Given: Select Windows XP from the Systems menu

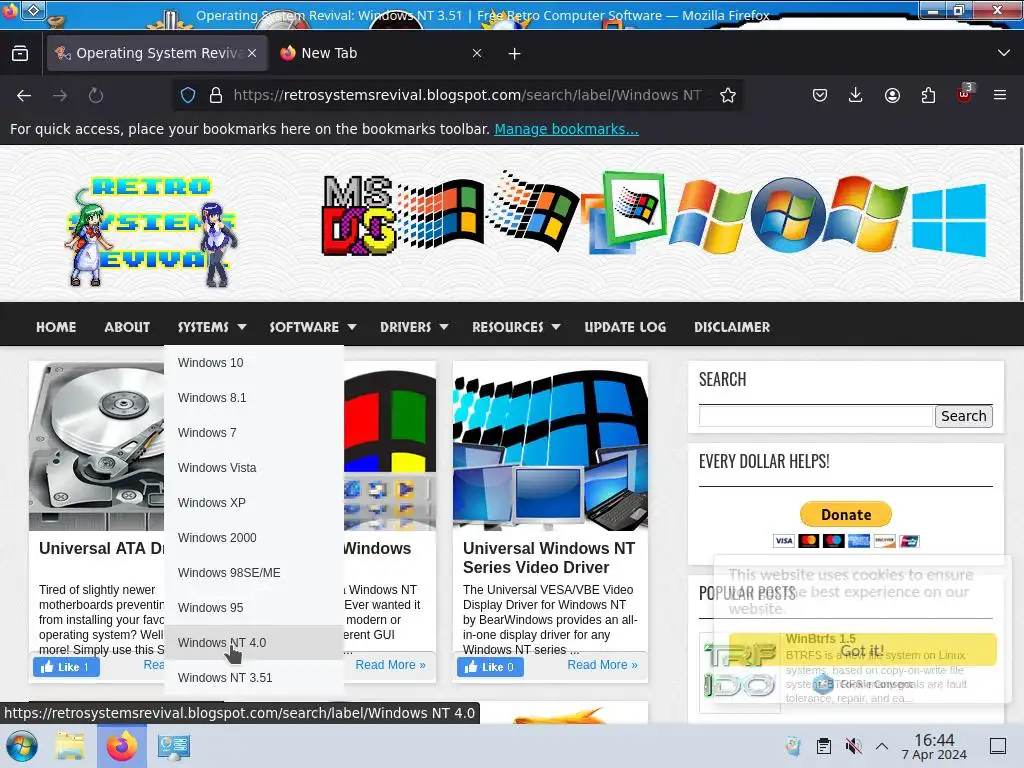Looking at the screenshot, I should coord(254,503).
